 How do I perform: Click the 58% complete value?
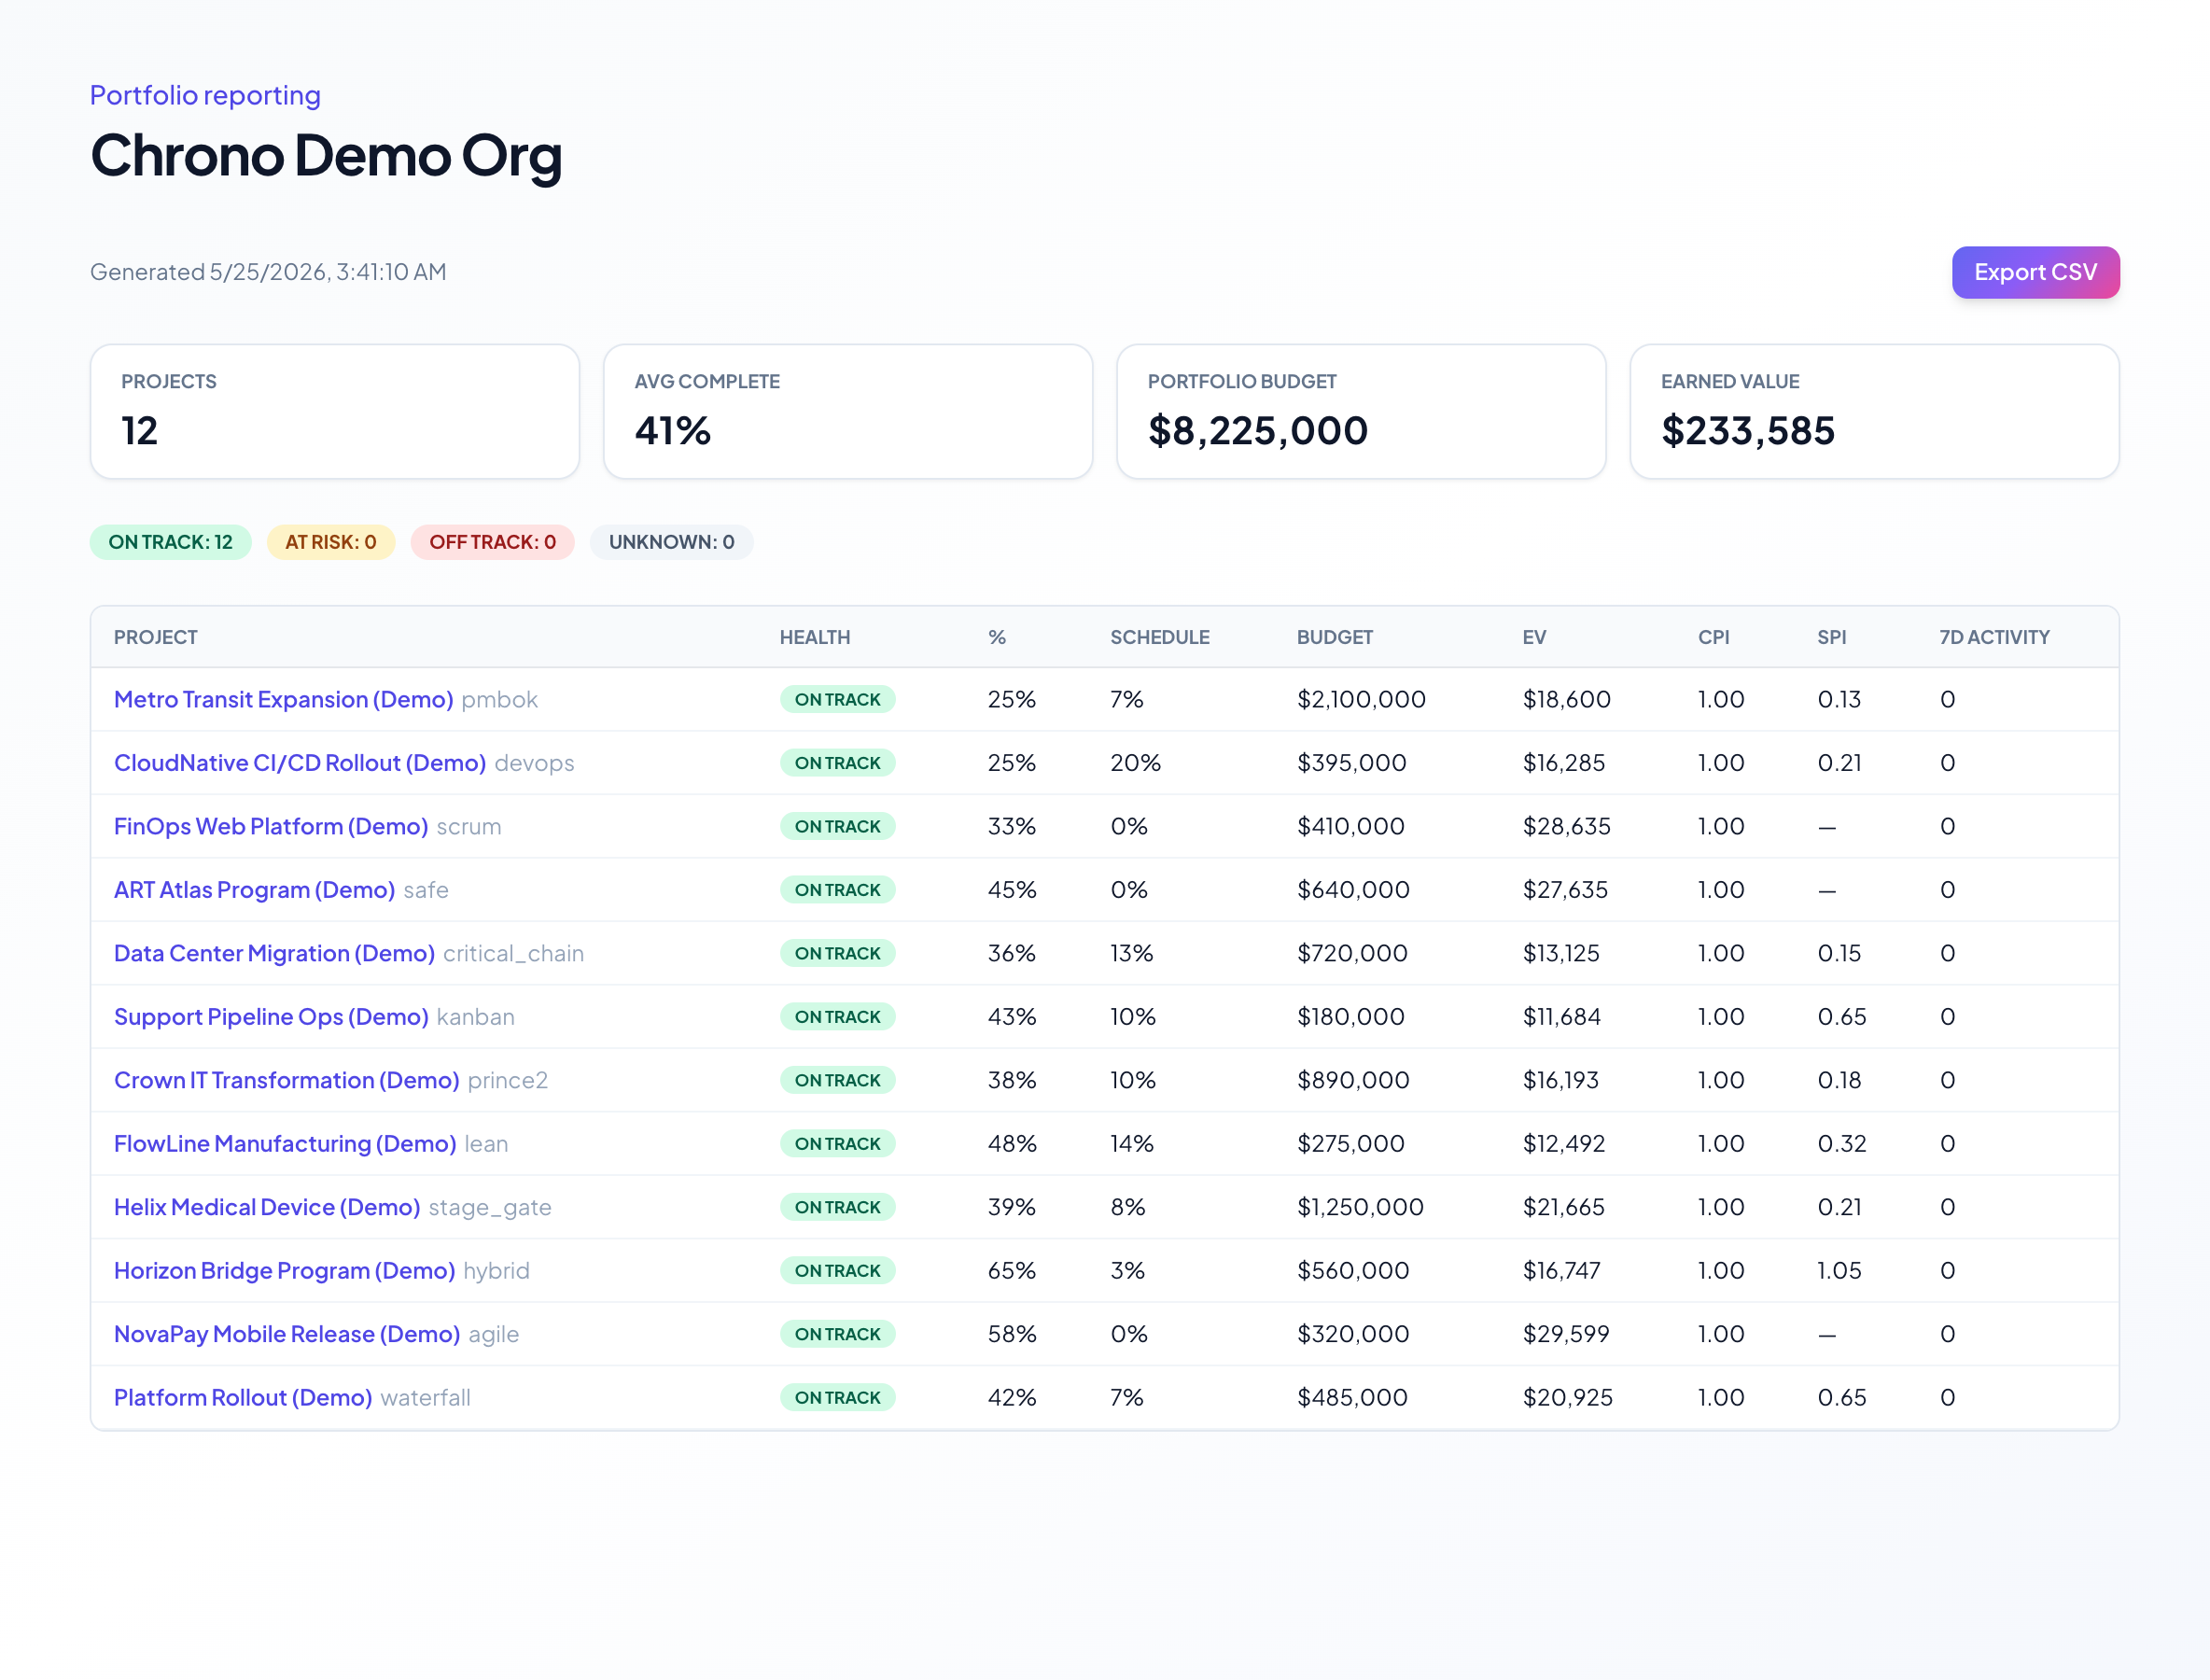(1012, 1334)
